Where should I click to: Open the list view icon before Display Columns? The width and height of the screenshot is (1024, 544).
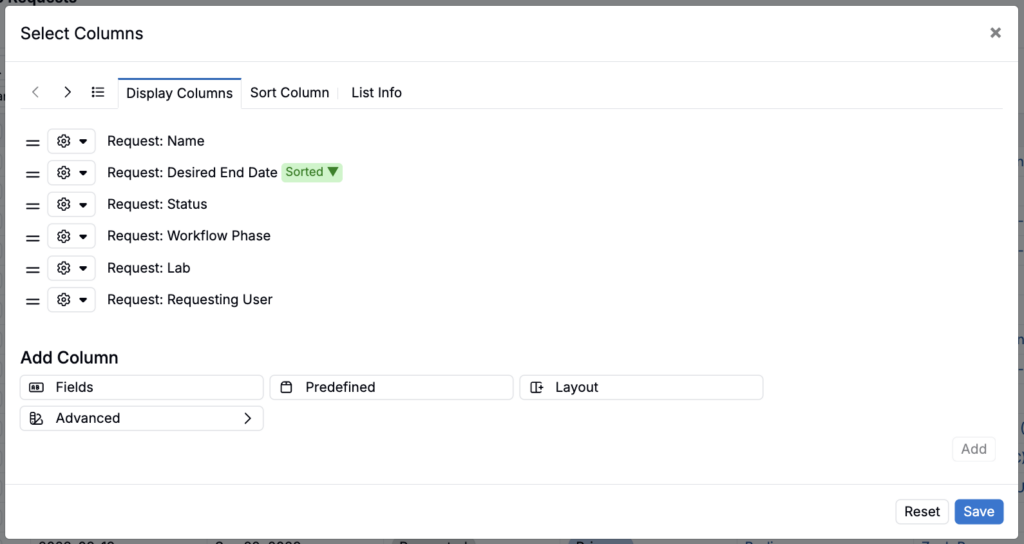click(98, 92)
